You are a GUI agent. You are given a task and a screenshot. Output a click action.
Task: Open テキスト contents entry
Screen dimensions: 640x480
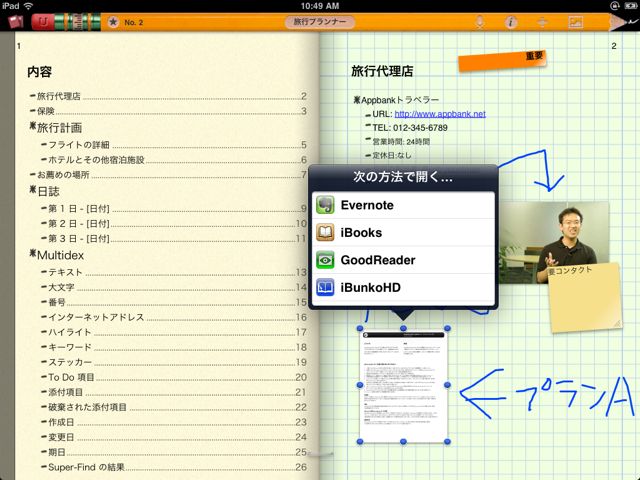click(174, 272)
